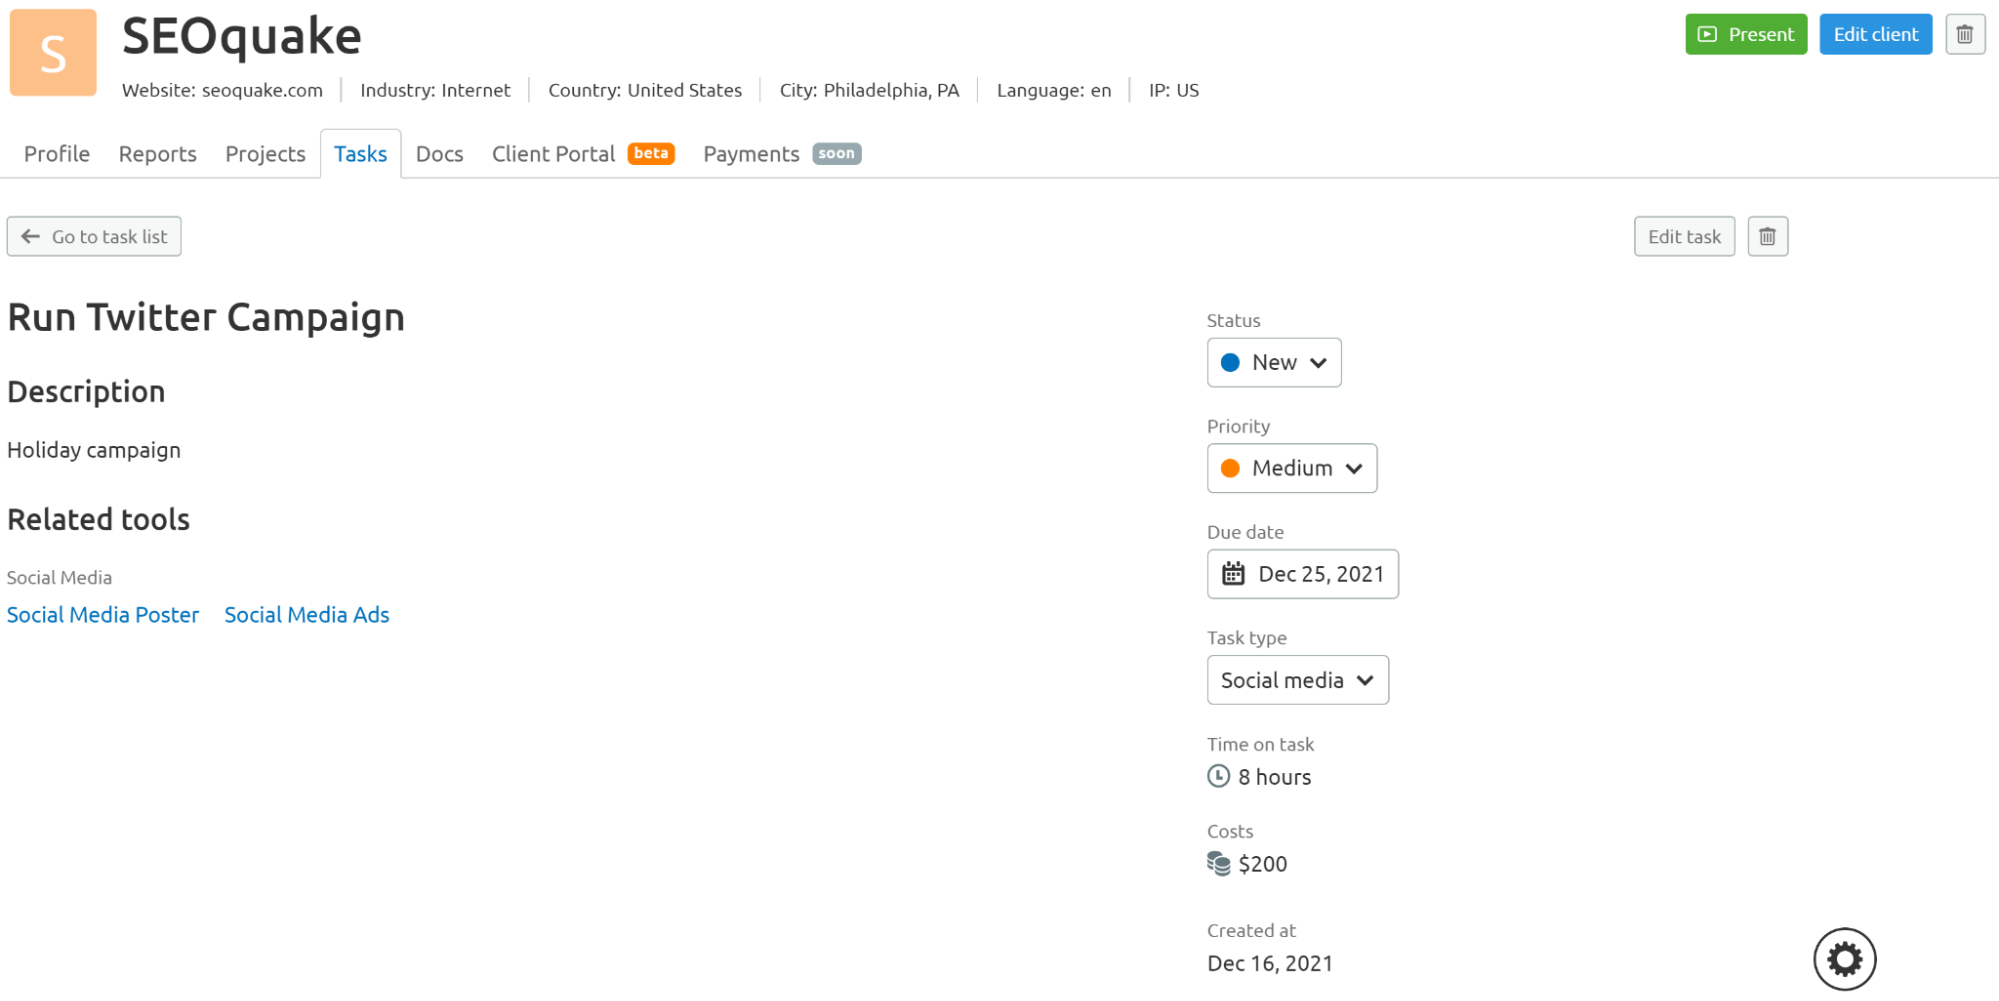The height and width of the screenshot is (1001, 1999).
Task: Click the Present button
Action: click(x=1745, y=34)
